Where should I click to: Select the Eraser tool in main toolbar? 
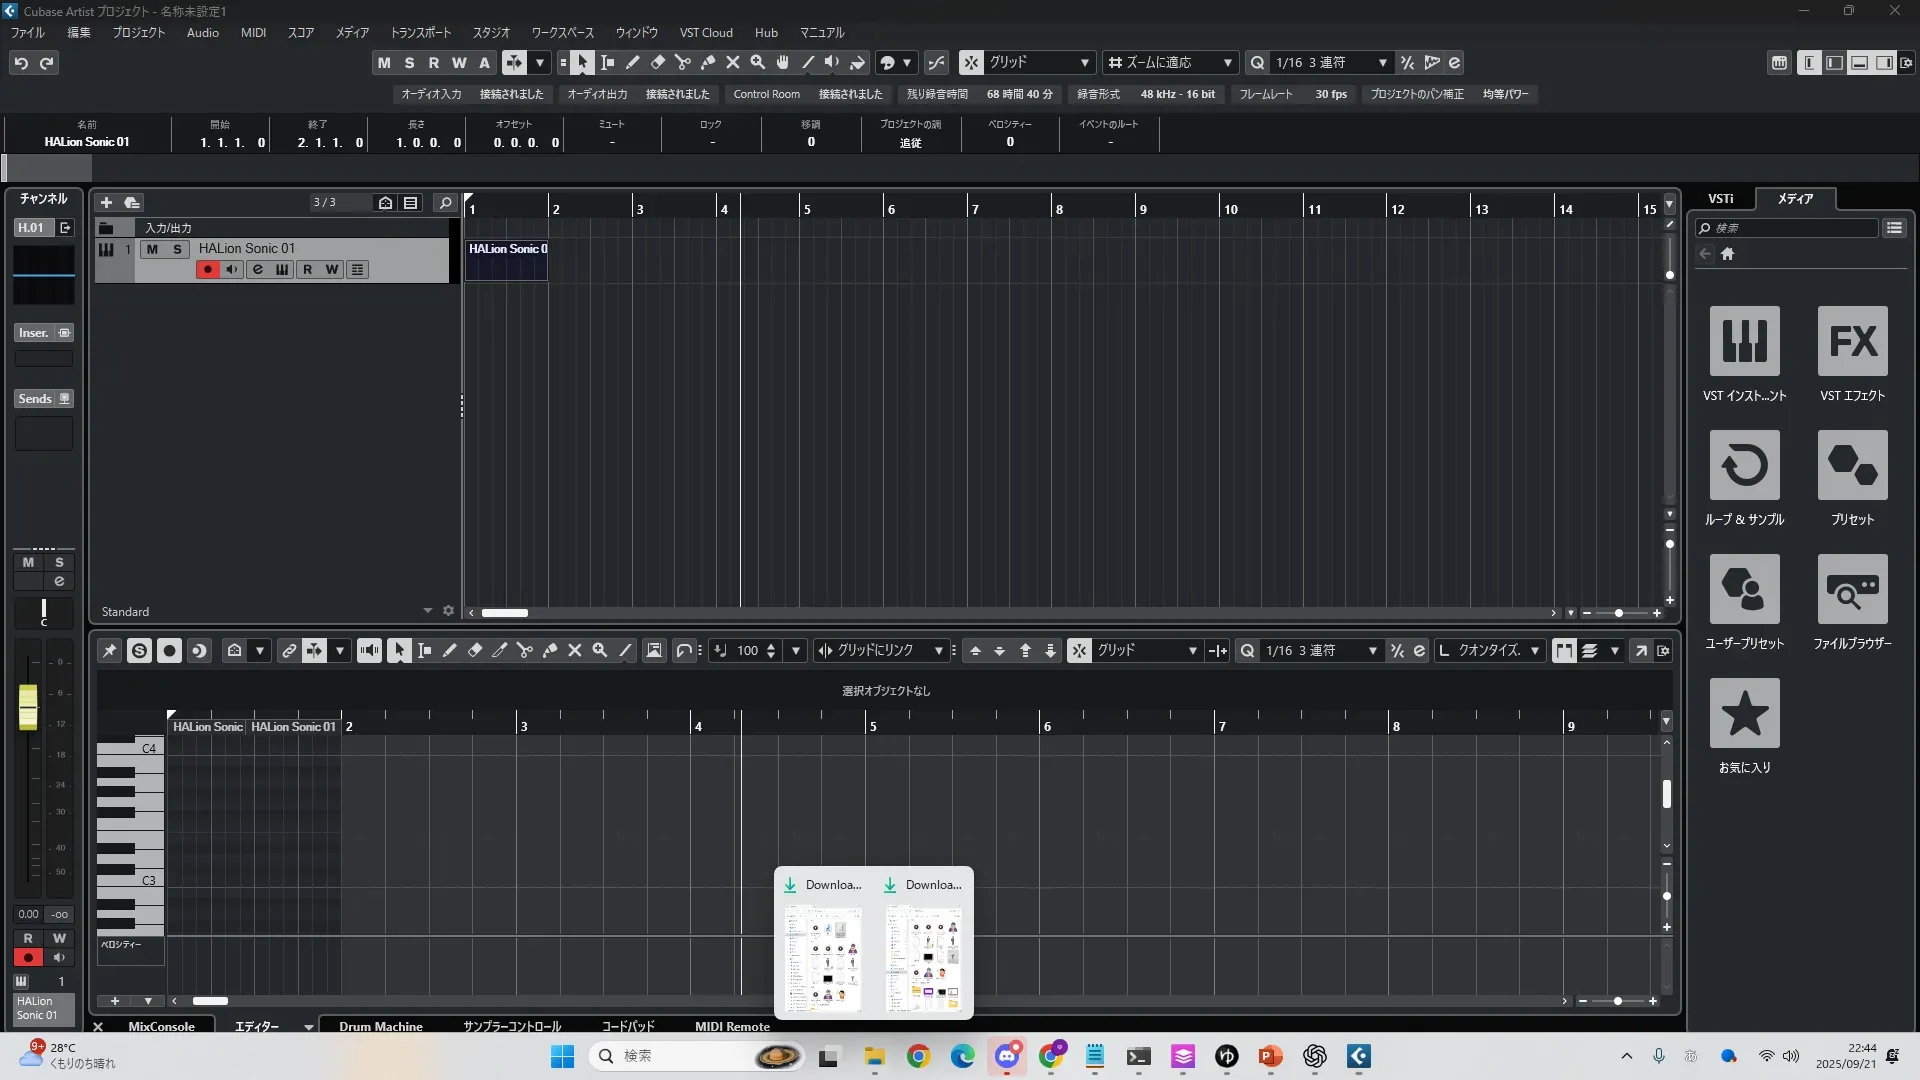click(658, 63)
